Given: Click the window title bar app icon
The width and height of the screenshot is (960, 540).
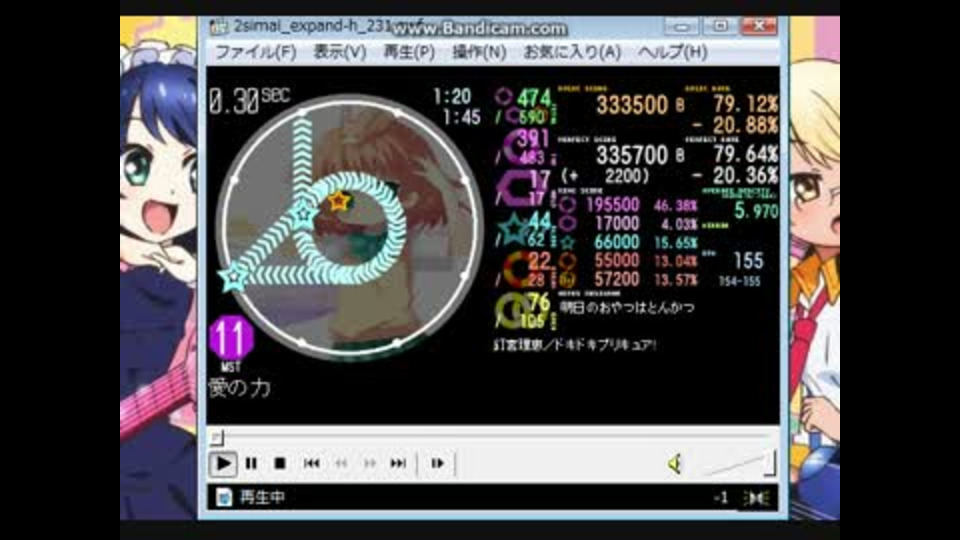Looking at the screenshot, I should 218,26.
